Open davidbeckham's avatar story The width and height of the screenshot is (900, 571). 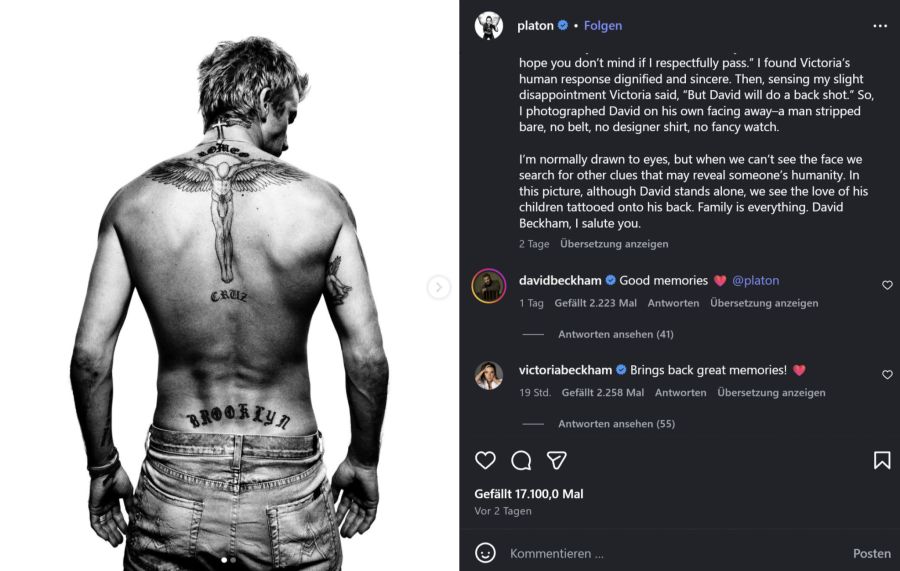coord(488,286)
